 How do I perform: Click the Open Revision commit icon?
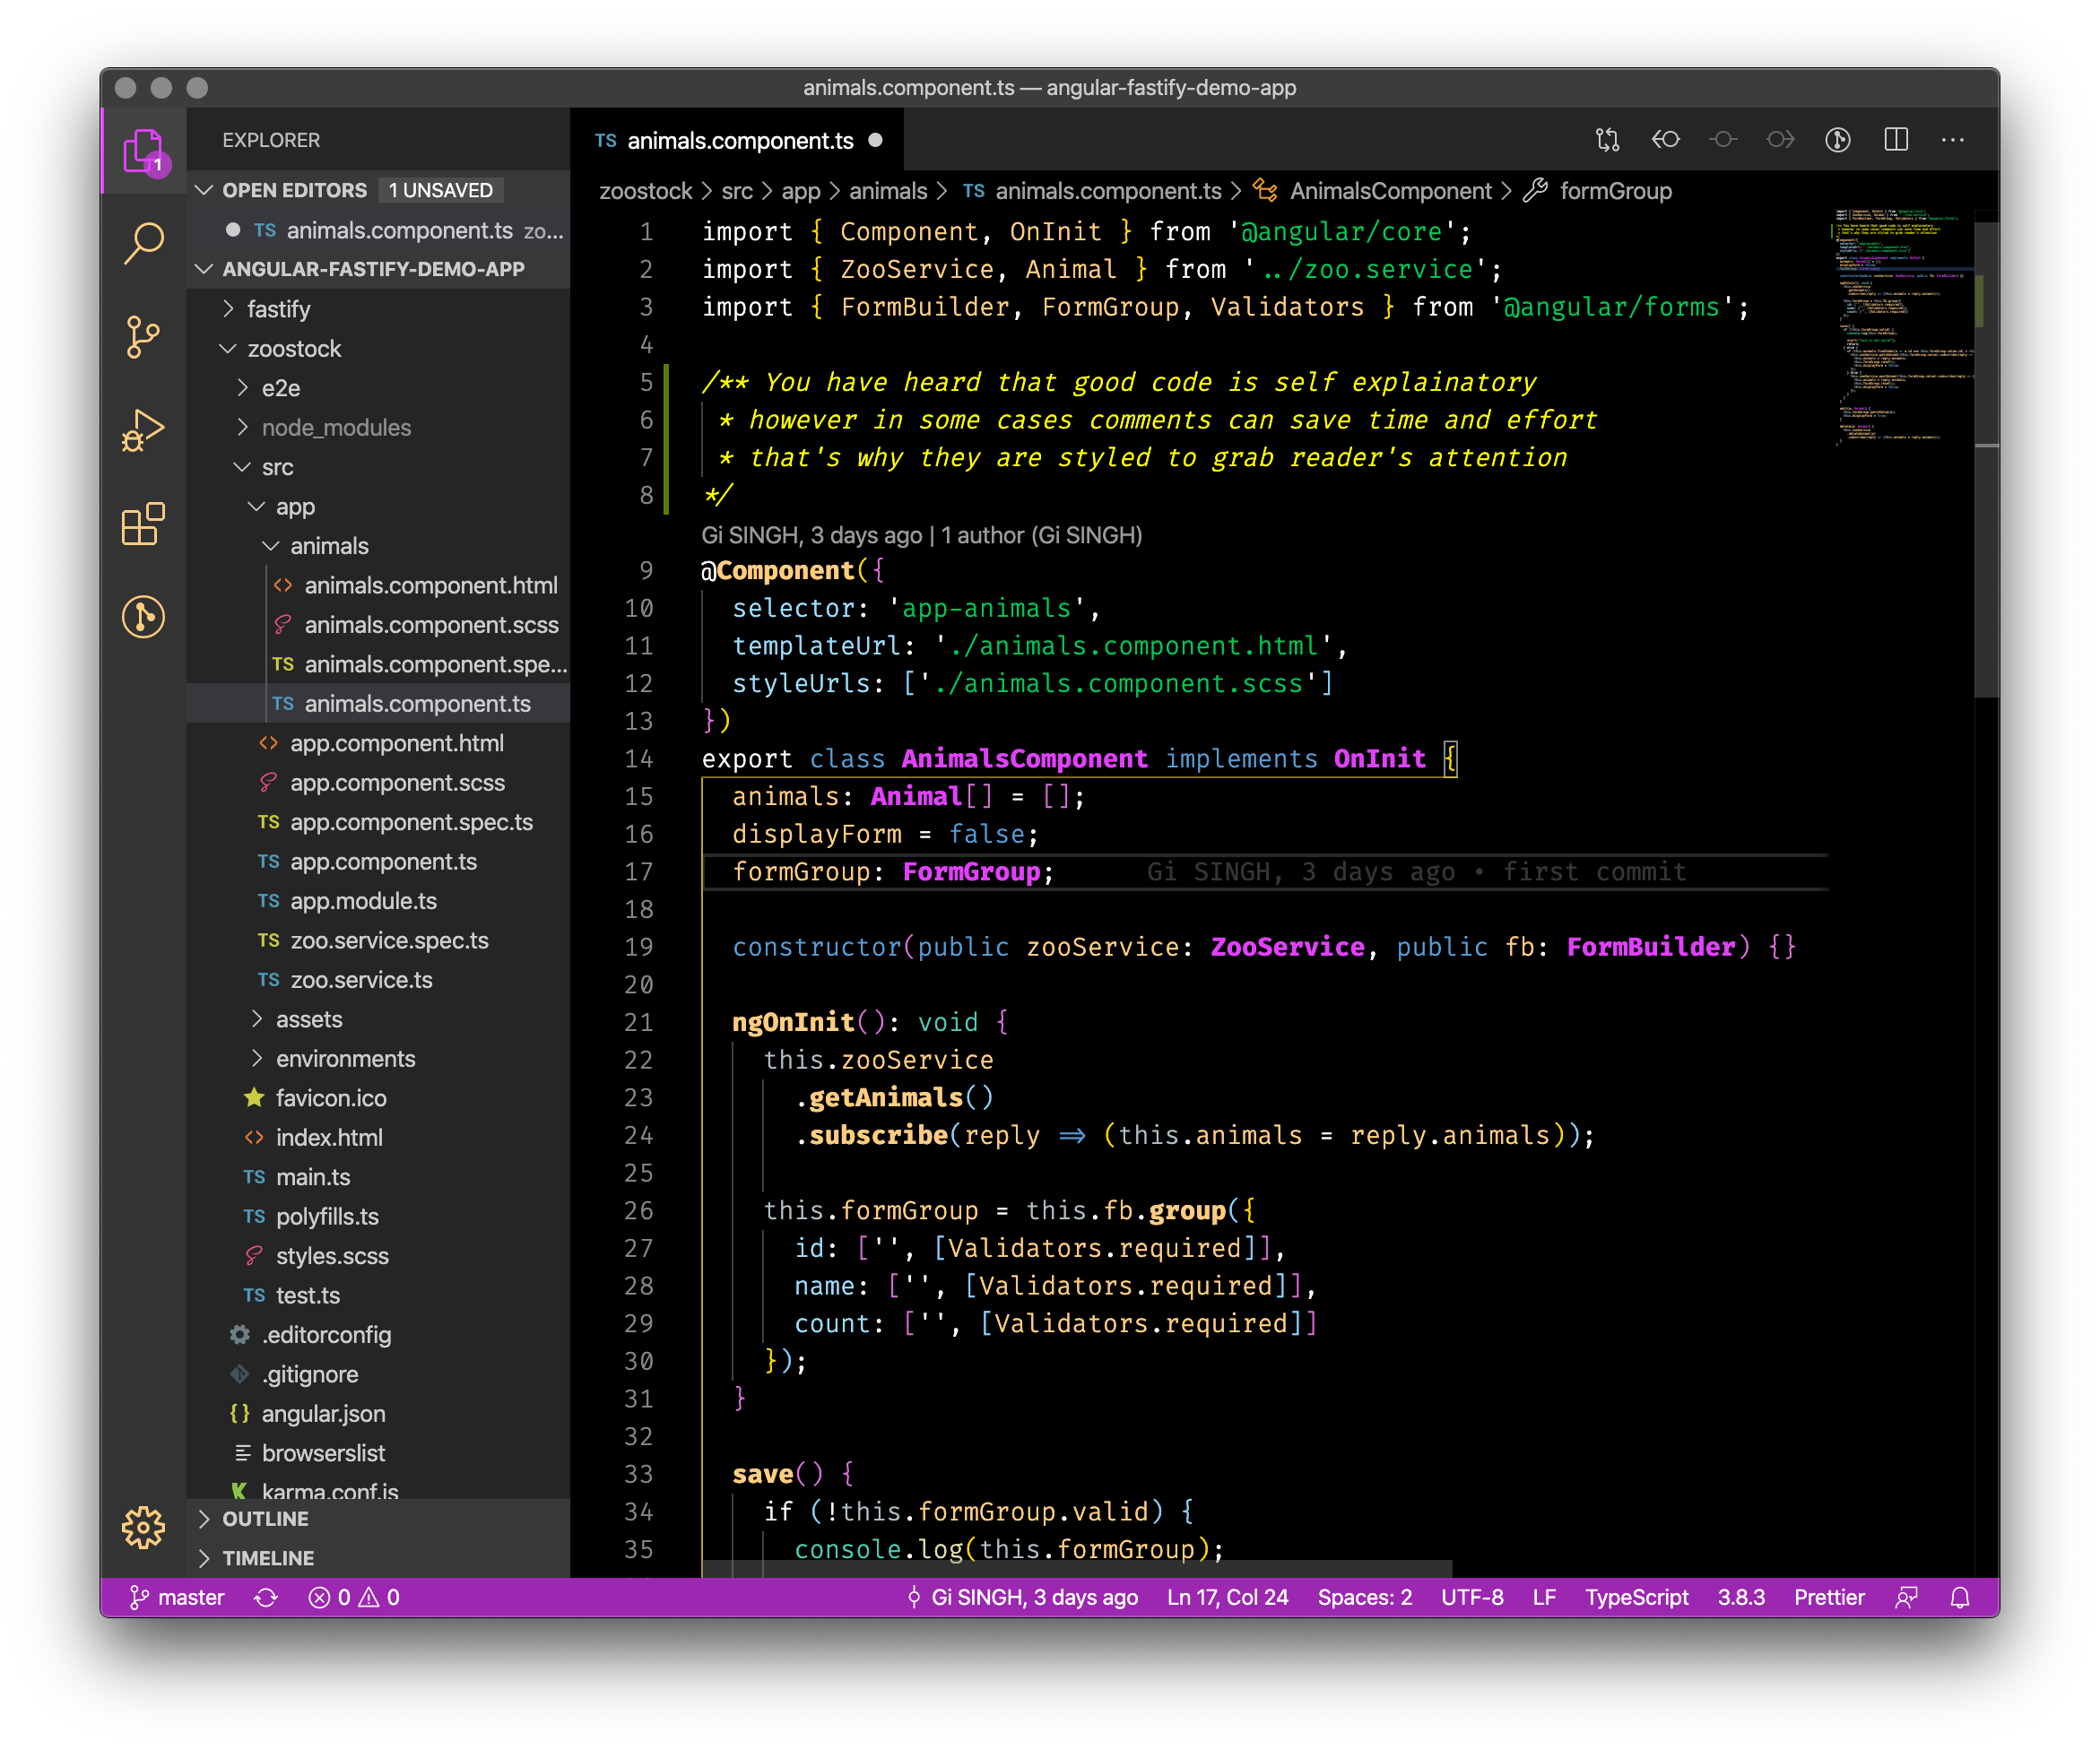coord(1723,140)
